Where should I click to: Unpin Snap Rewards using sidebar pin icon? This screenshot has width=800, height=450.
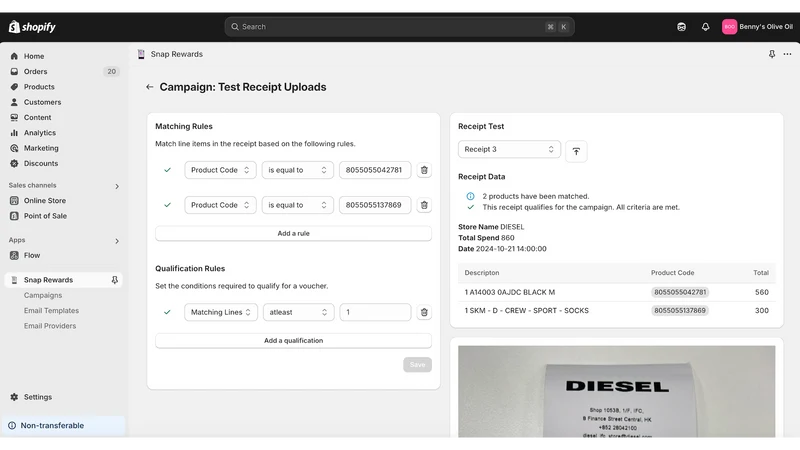[x=114, y=280]
